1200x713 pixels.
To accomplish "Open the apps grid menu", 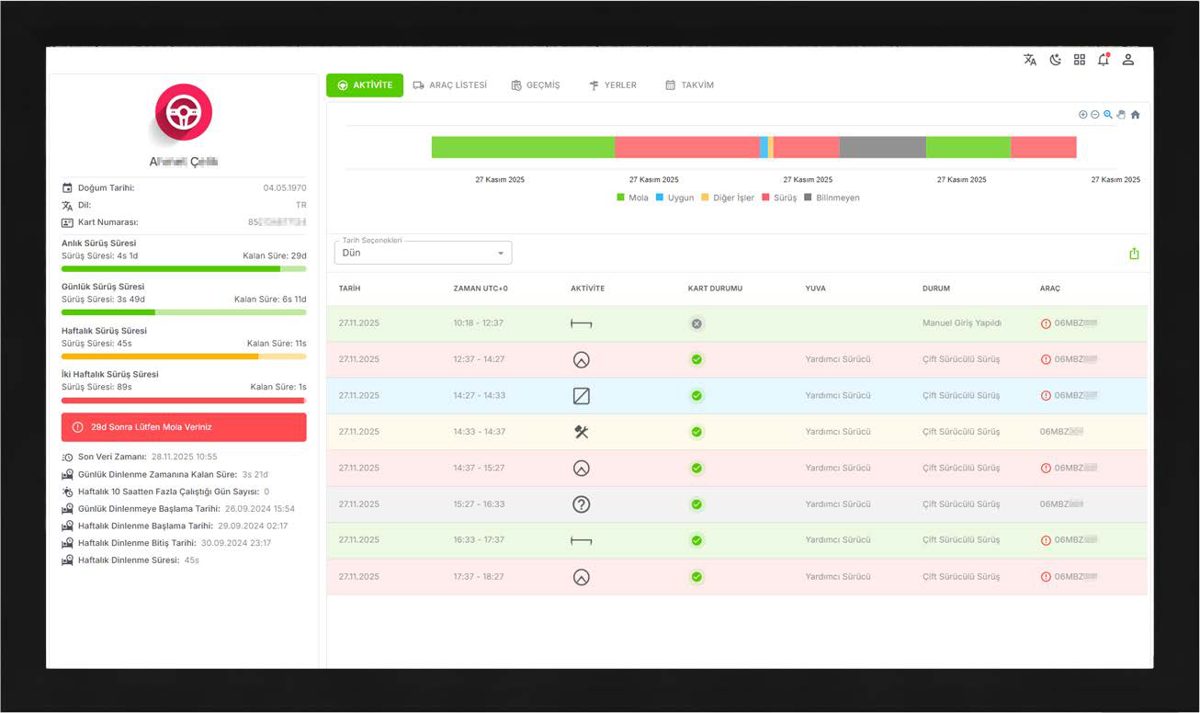I will 1079,60.
